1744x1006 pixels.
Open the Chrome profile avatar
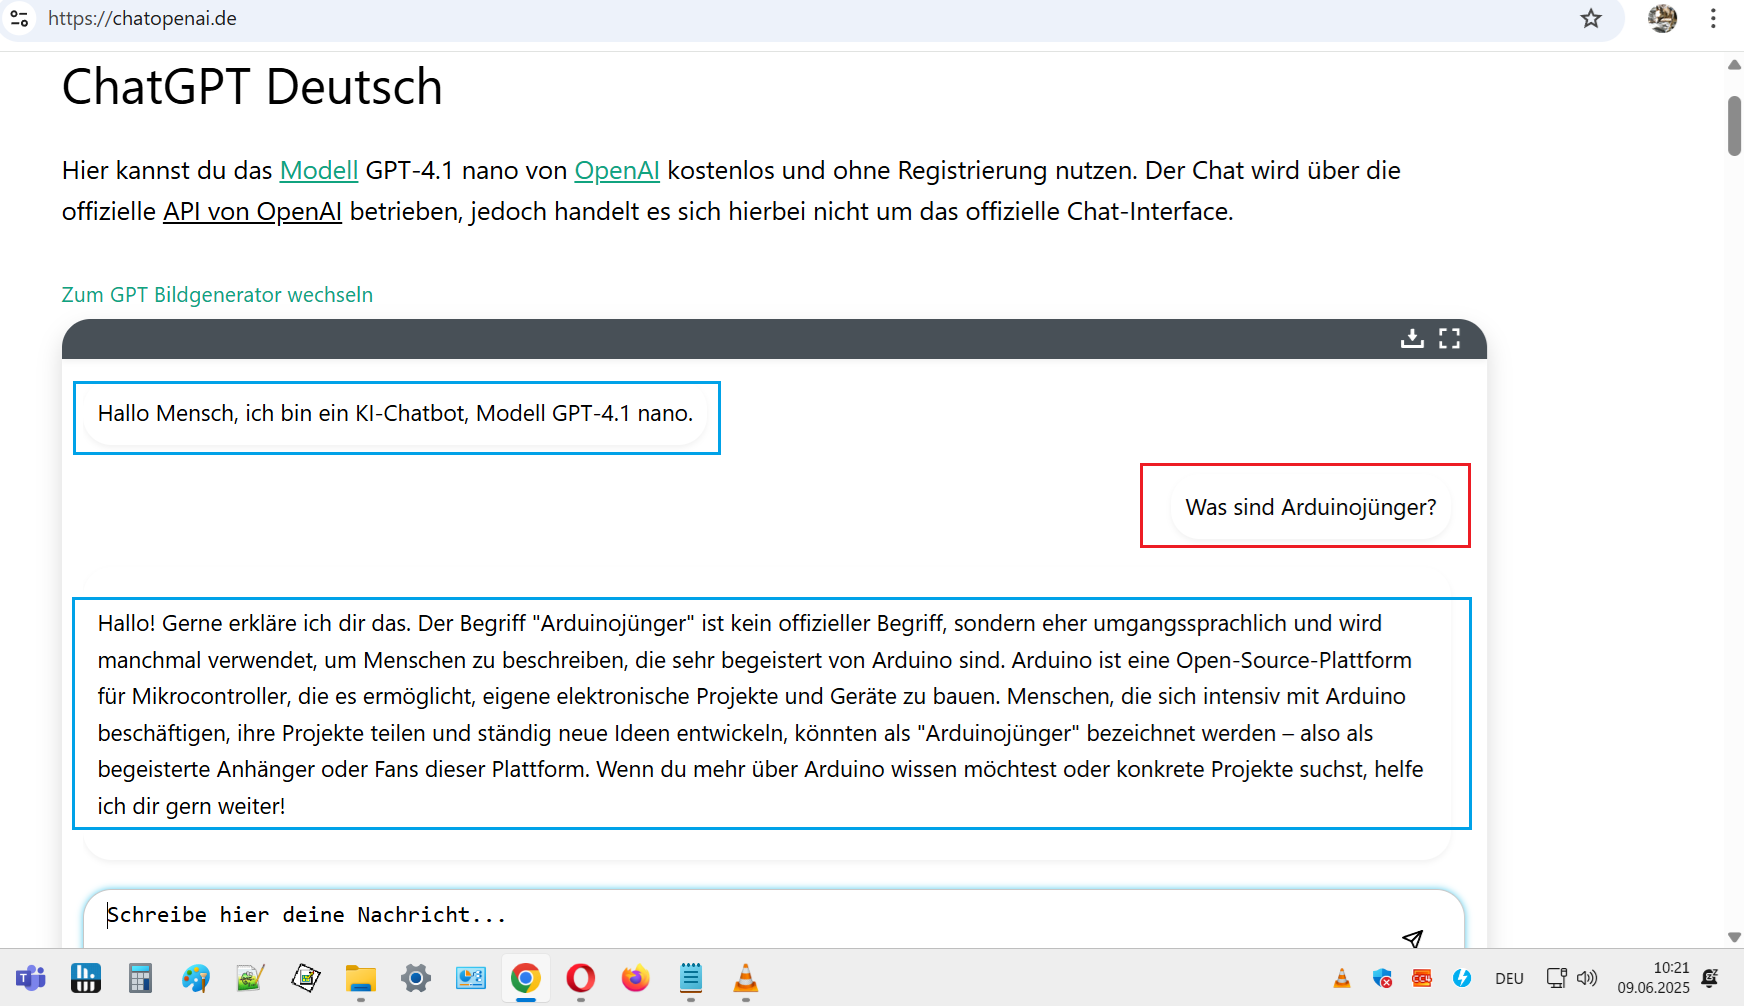click(1662, 19)
